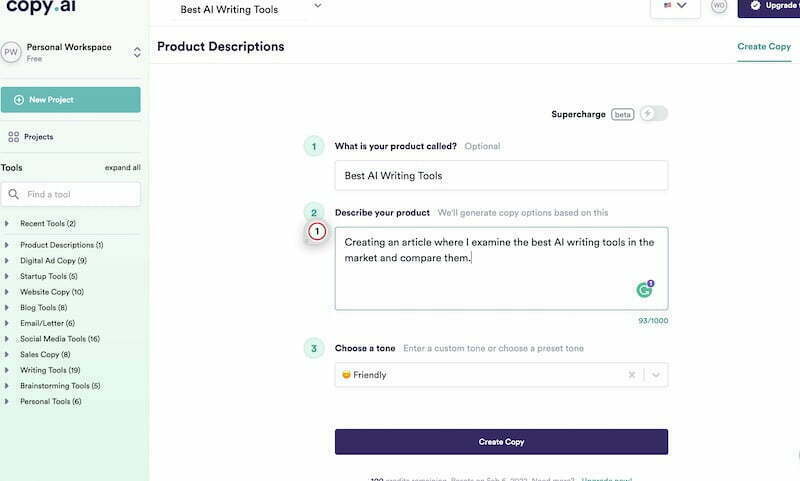Click the dark Create Copy button
Viewport: 800px width, 481px height.
pyautogui.click(x=501, y=442)
